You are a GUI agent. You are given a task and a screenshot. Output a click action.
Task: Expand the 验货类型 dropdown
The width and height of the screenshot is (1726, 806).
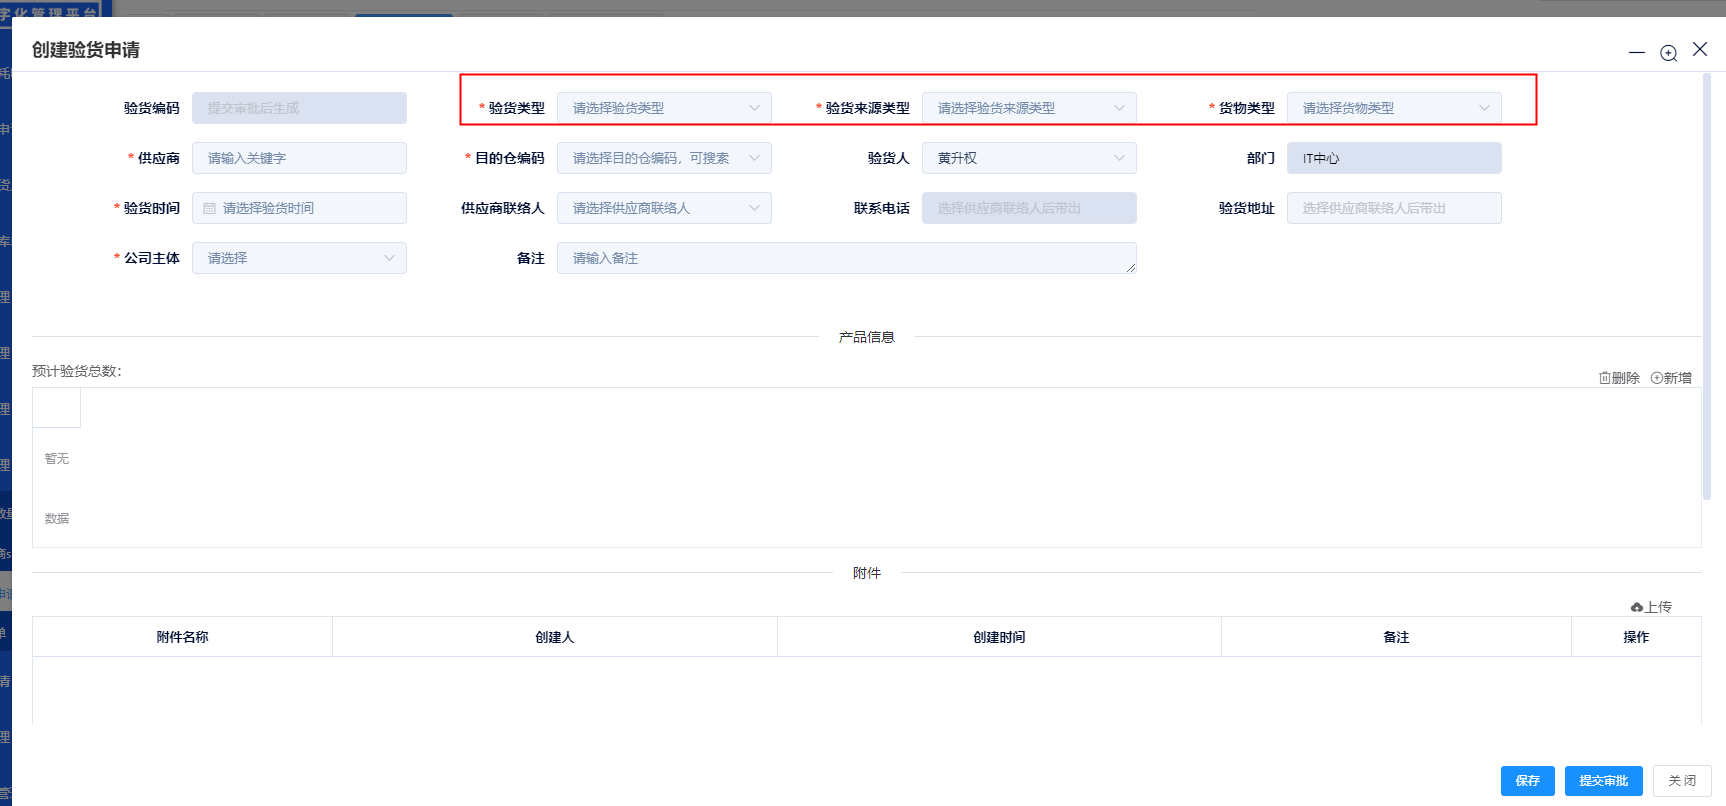pos(754,108)
